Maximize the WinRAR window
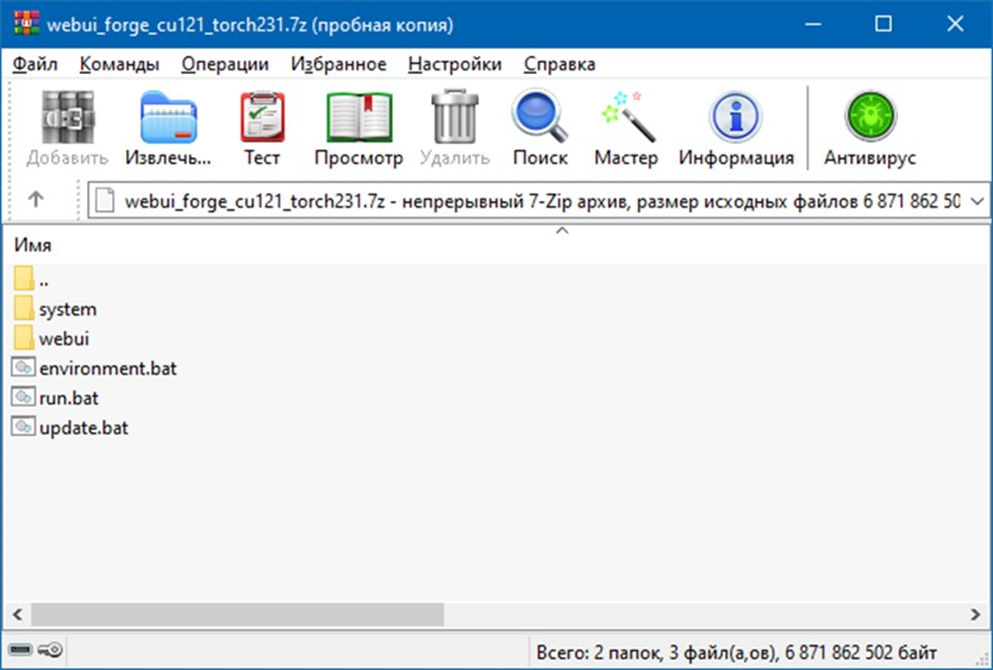The image size is (993, 670). (x=883, y=24)
